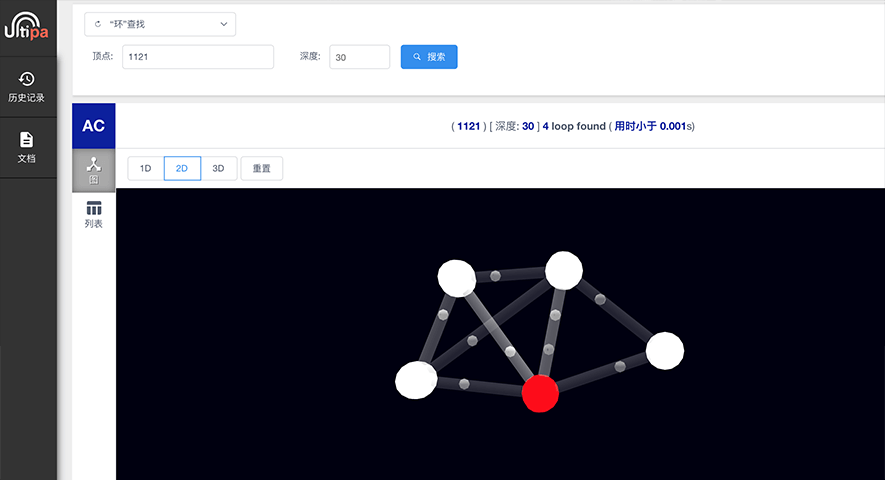Select the bottom-left white node

(x=416, y=380)
